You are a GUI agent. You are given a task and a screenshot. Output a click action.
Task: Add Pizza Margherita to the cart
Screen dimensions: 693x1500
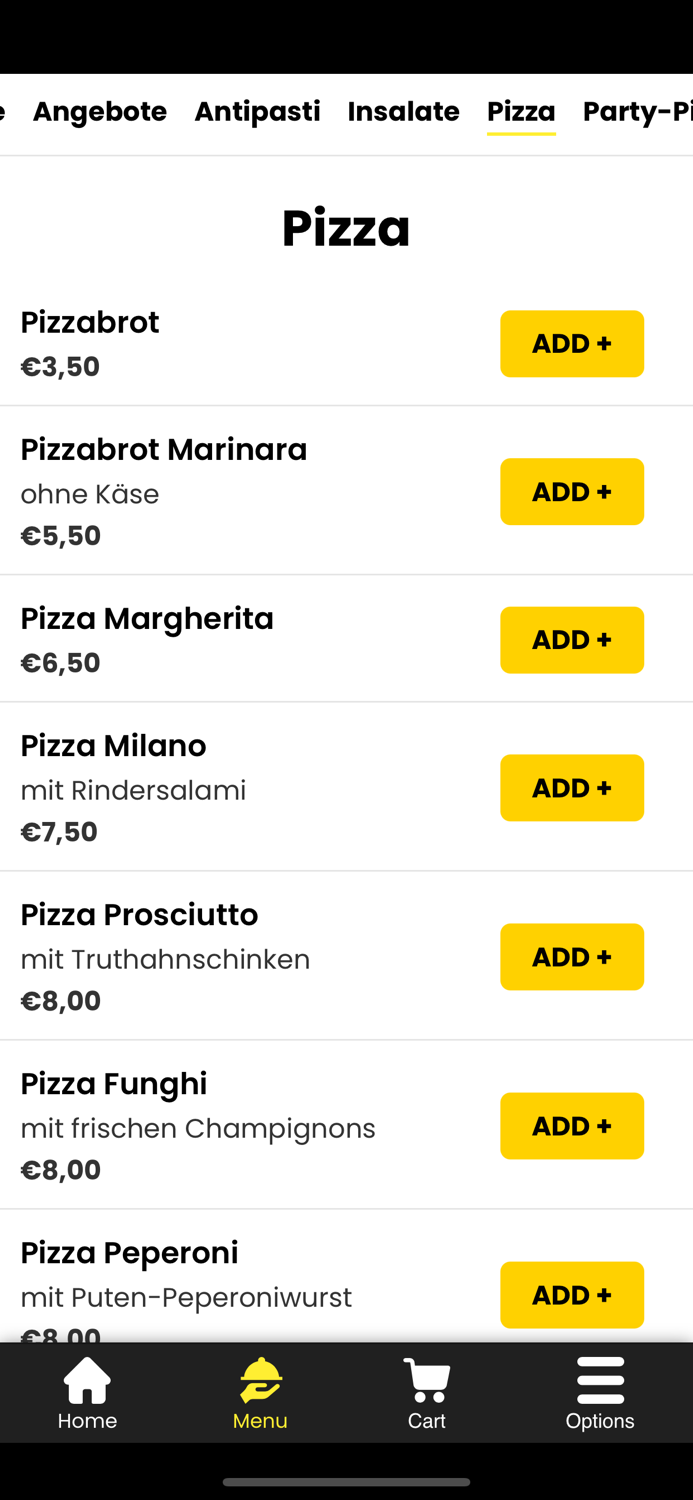tap(571, 640)
